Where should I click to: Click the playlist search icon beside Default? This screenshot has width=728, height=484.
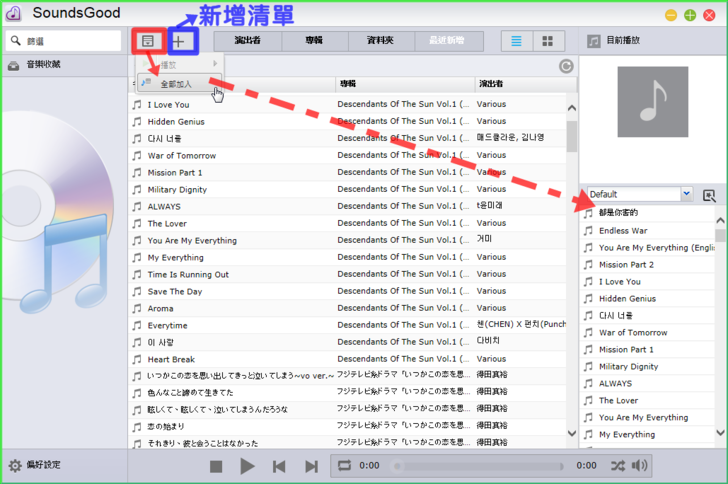click(709, 195)
